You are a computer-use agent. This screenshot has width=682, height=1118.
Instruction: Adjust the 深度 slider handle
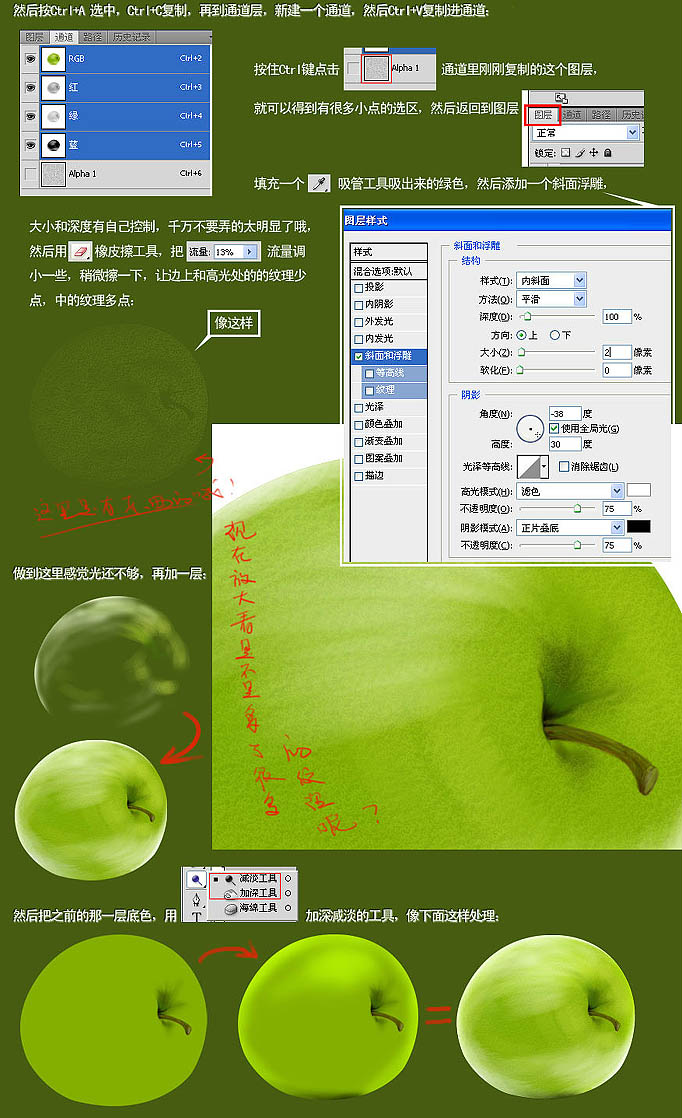click(x=526, y=317)
